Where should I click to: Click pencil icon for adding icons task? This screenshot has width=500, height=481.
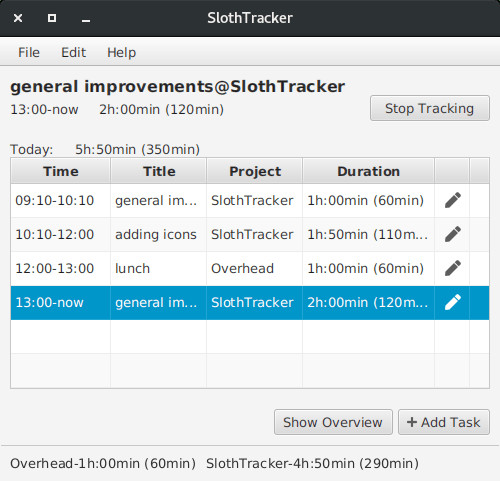click(x=453, y=234)
